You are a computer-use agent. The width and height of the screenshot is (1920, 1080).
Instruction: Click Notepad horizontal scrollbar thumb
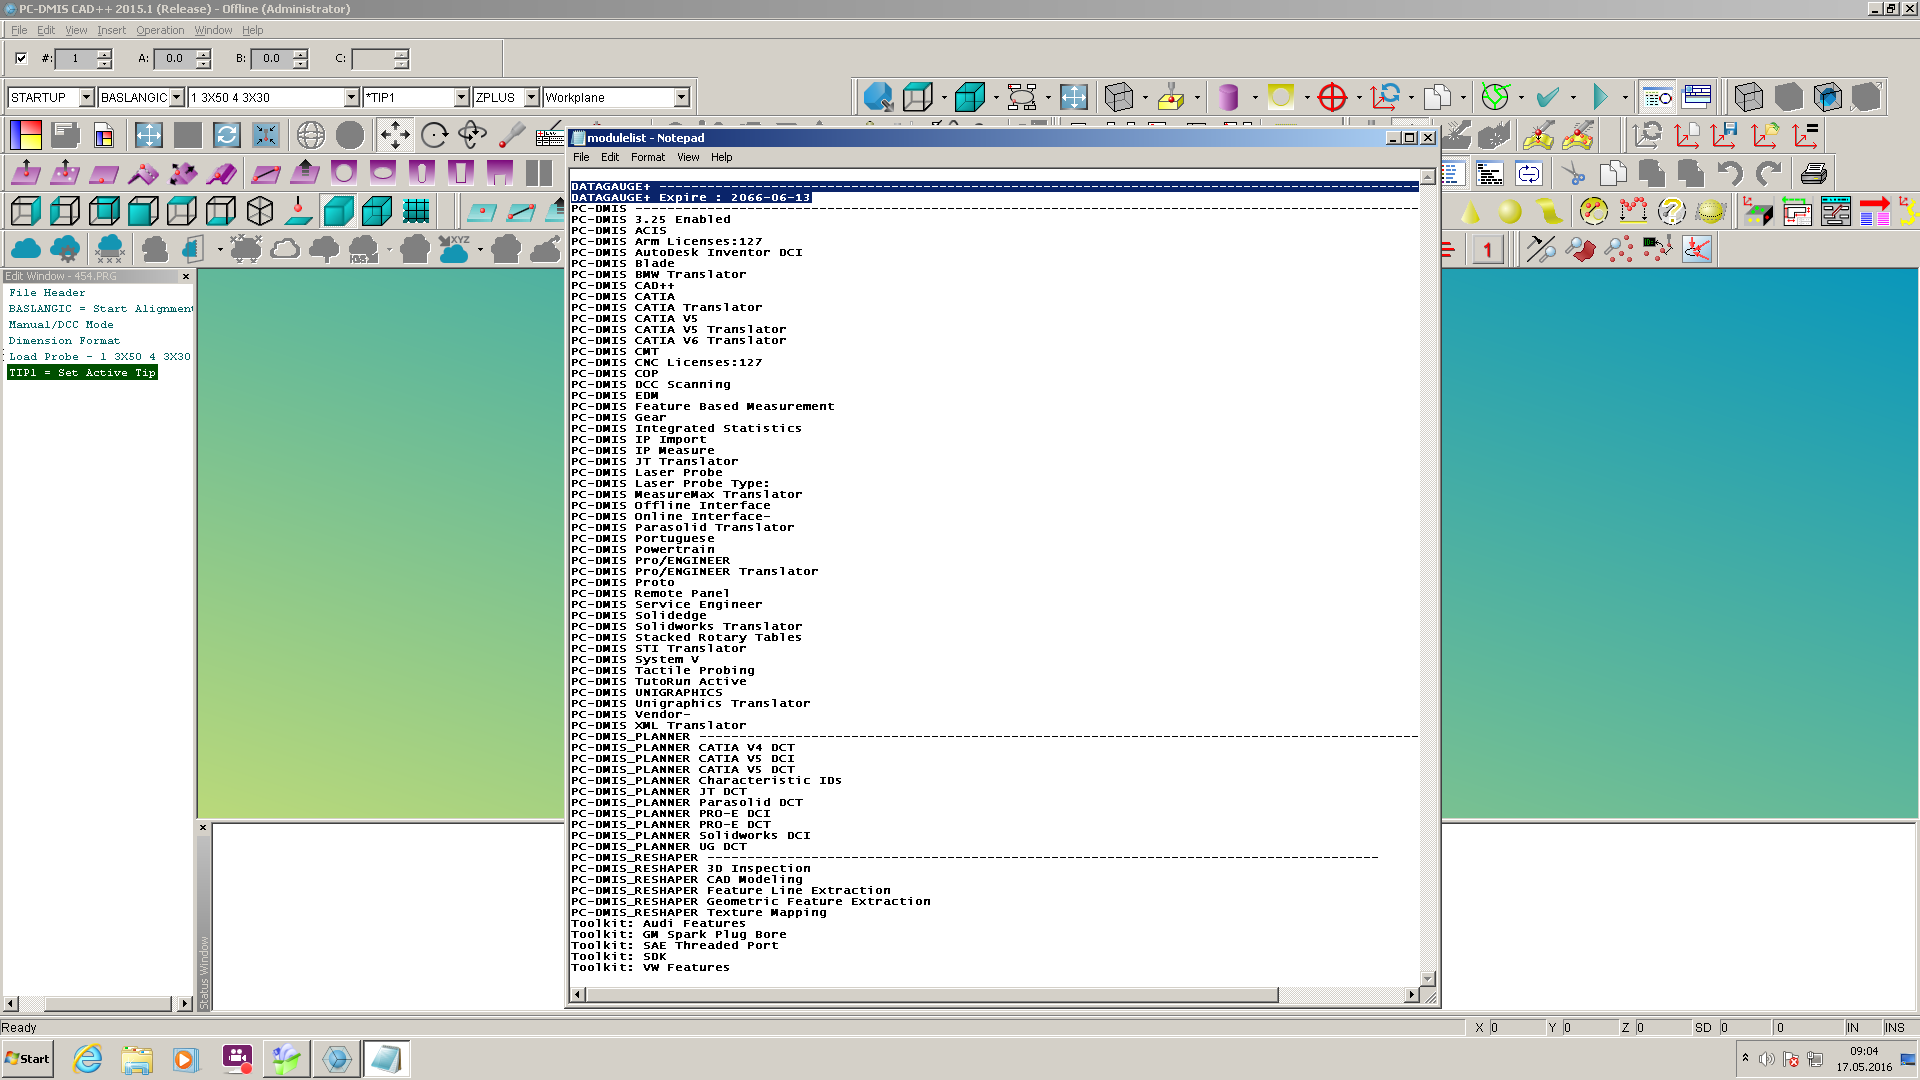[x=932, y=995]
